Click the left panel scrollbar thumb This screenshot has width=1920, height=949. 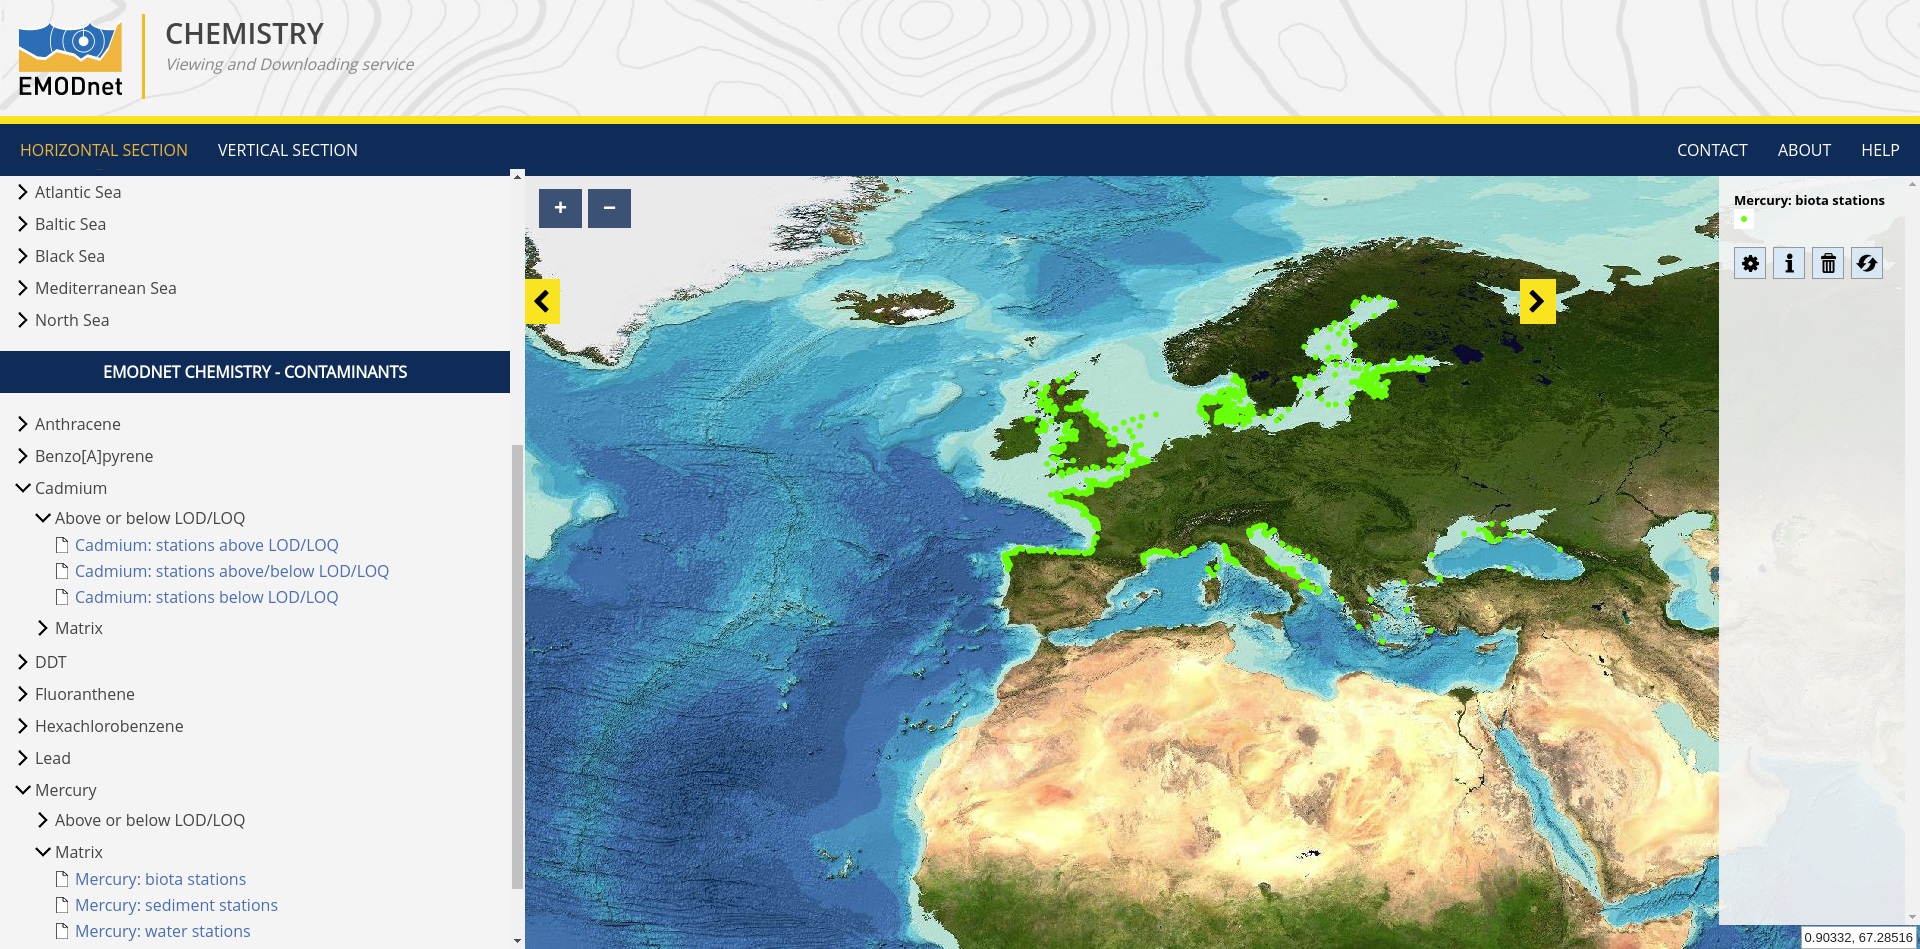pyautogui.click(x=517, y=666)
